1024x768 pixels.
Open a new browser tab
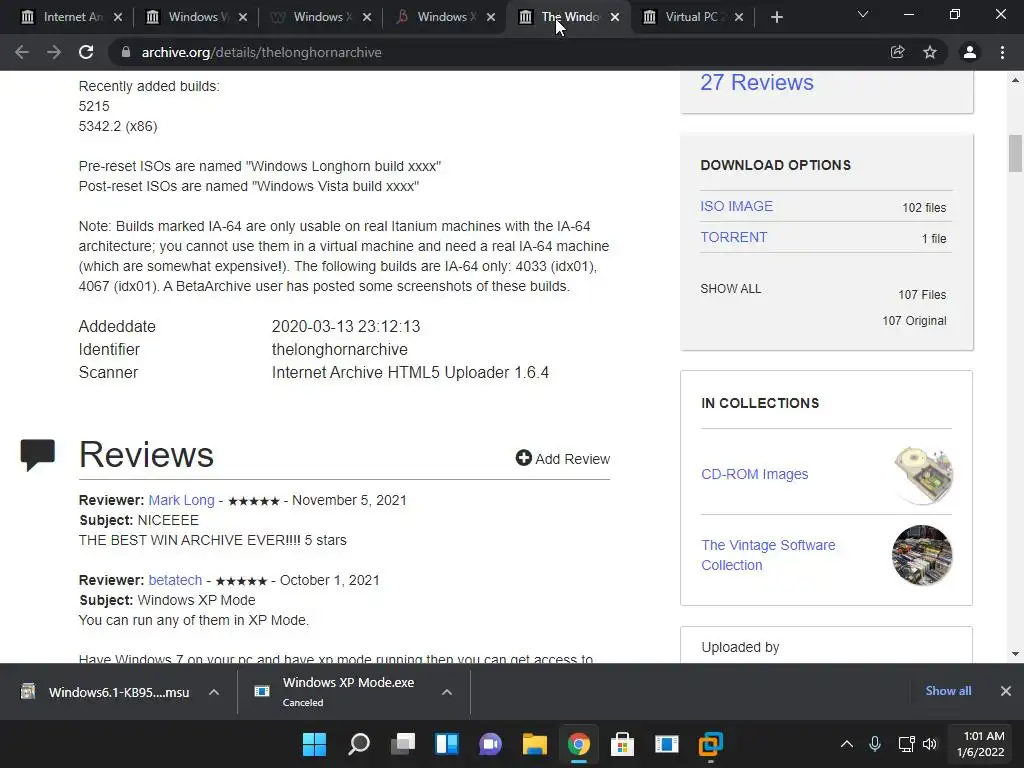[x=776, y=17]
